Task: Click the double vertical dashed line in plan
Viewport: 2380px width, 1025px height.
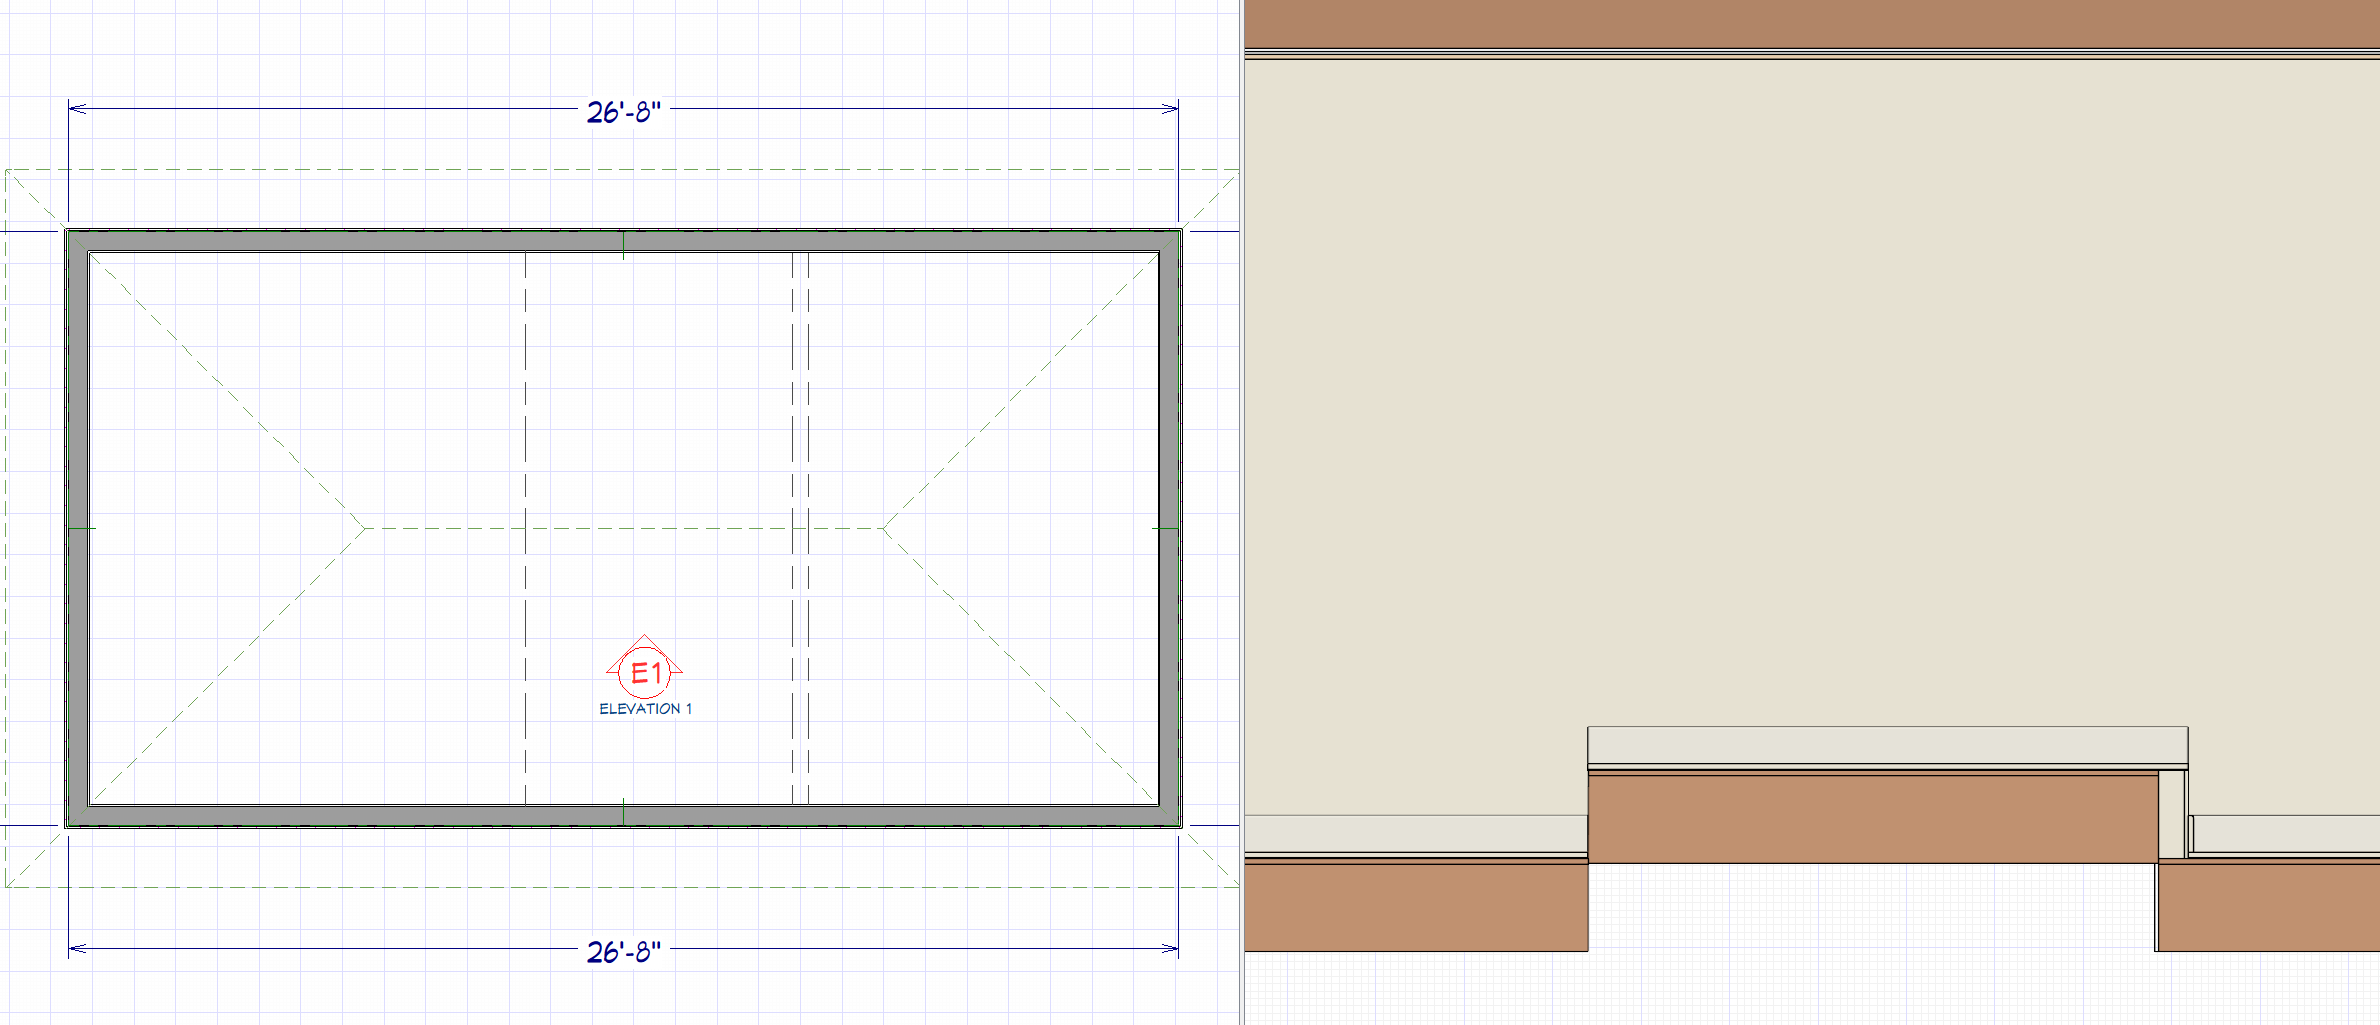Action: (800, 400)
